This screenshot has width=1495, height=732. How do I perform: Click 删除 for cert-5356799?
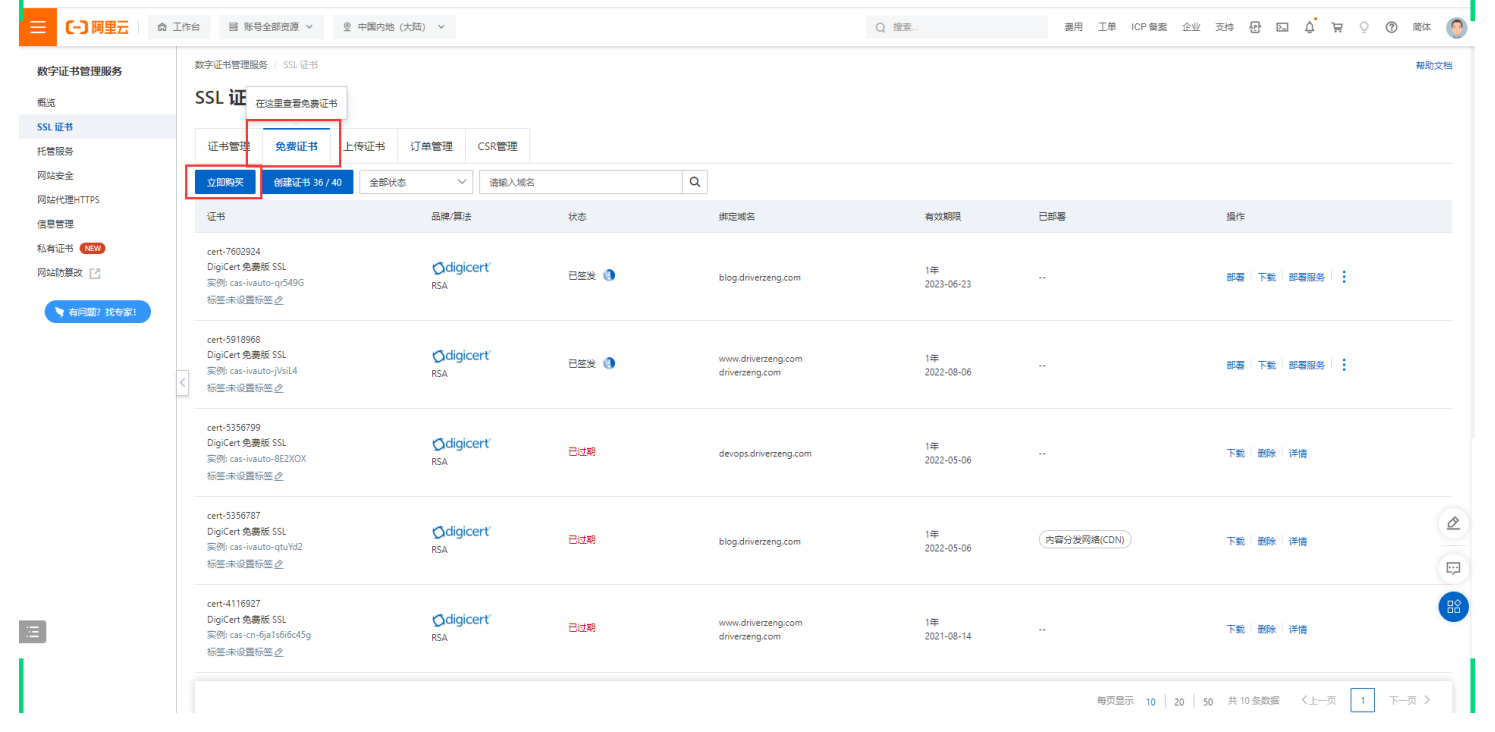point(1267,453)
